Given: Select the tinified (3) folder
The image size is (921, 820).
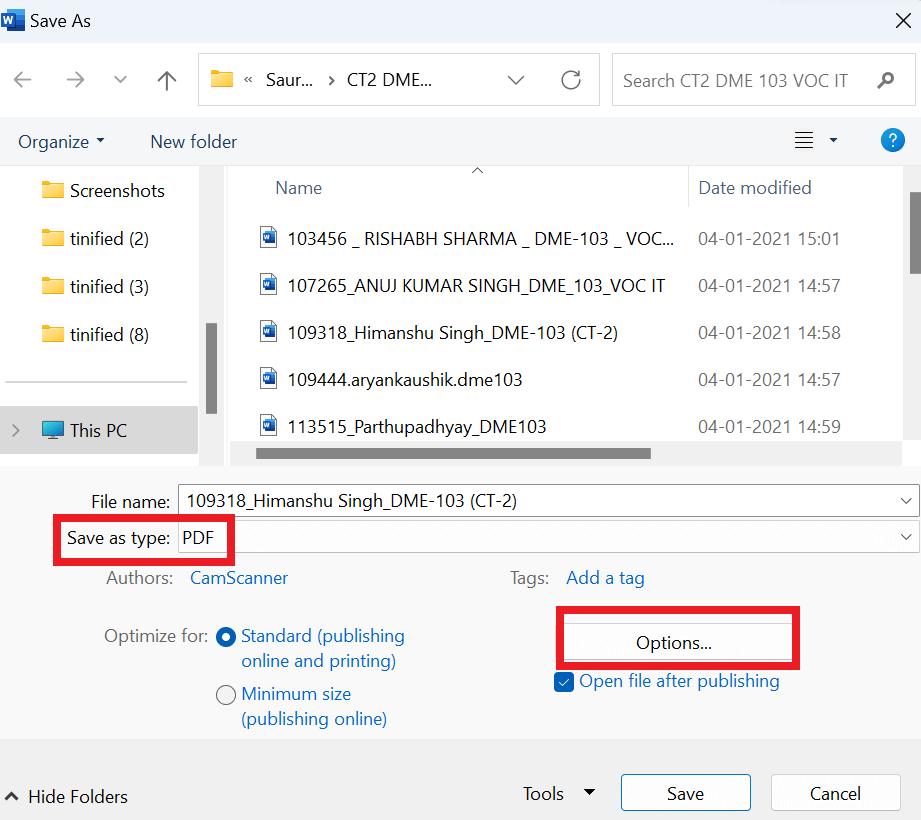Looking at the screenshot, I should (95, 287).
